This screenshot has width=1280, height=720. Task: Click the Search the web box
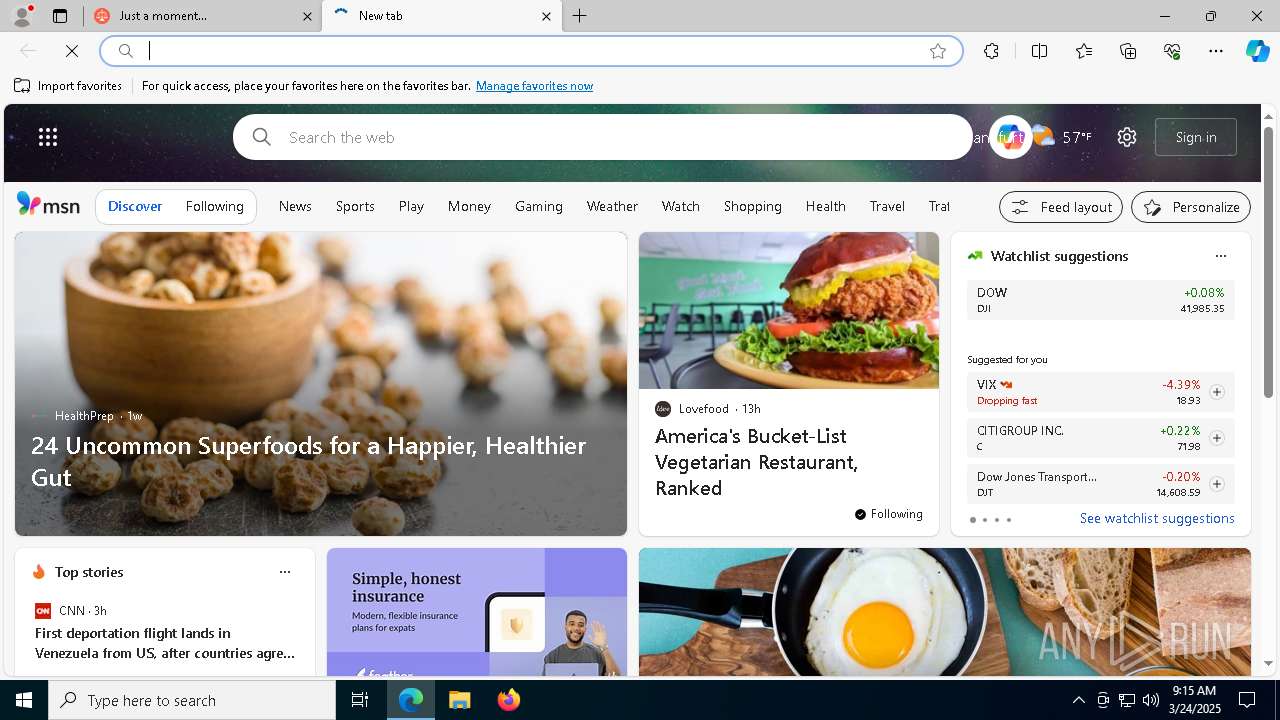(603, 137)
